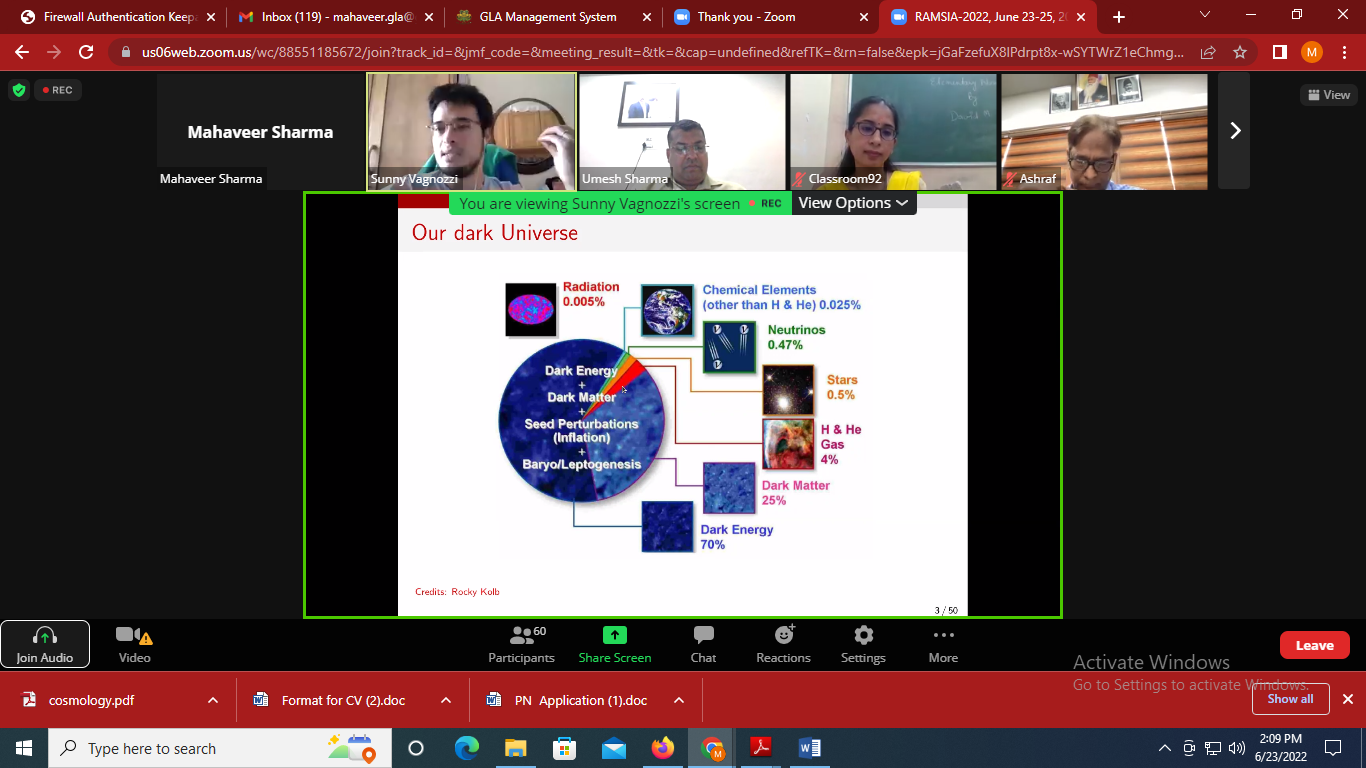This screenshot has width=1366, height=768.
Task: Expand options for PN Application (1).doc
Action: [x=678, y=700]
